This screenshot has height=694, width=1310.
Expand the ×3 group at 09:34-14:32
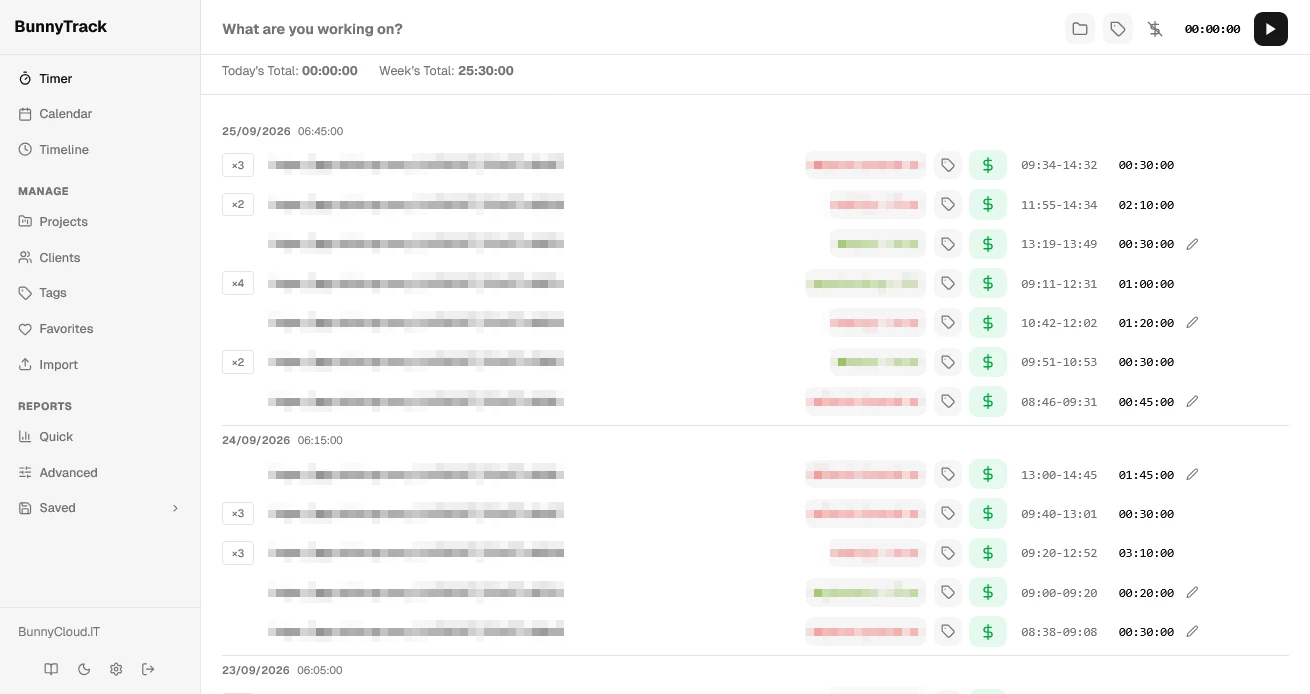(238, 165)
